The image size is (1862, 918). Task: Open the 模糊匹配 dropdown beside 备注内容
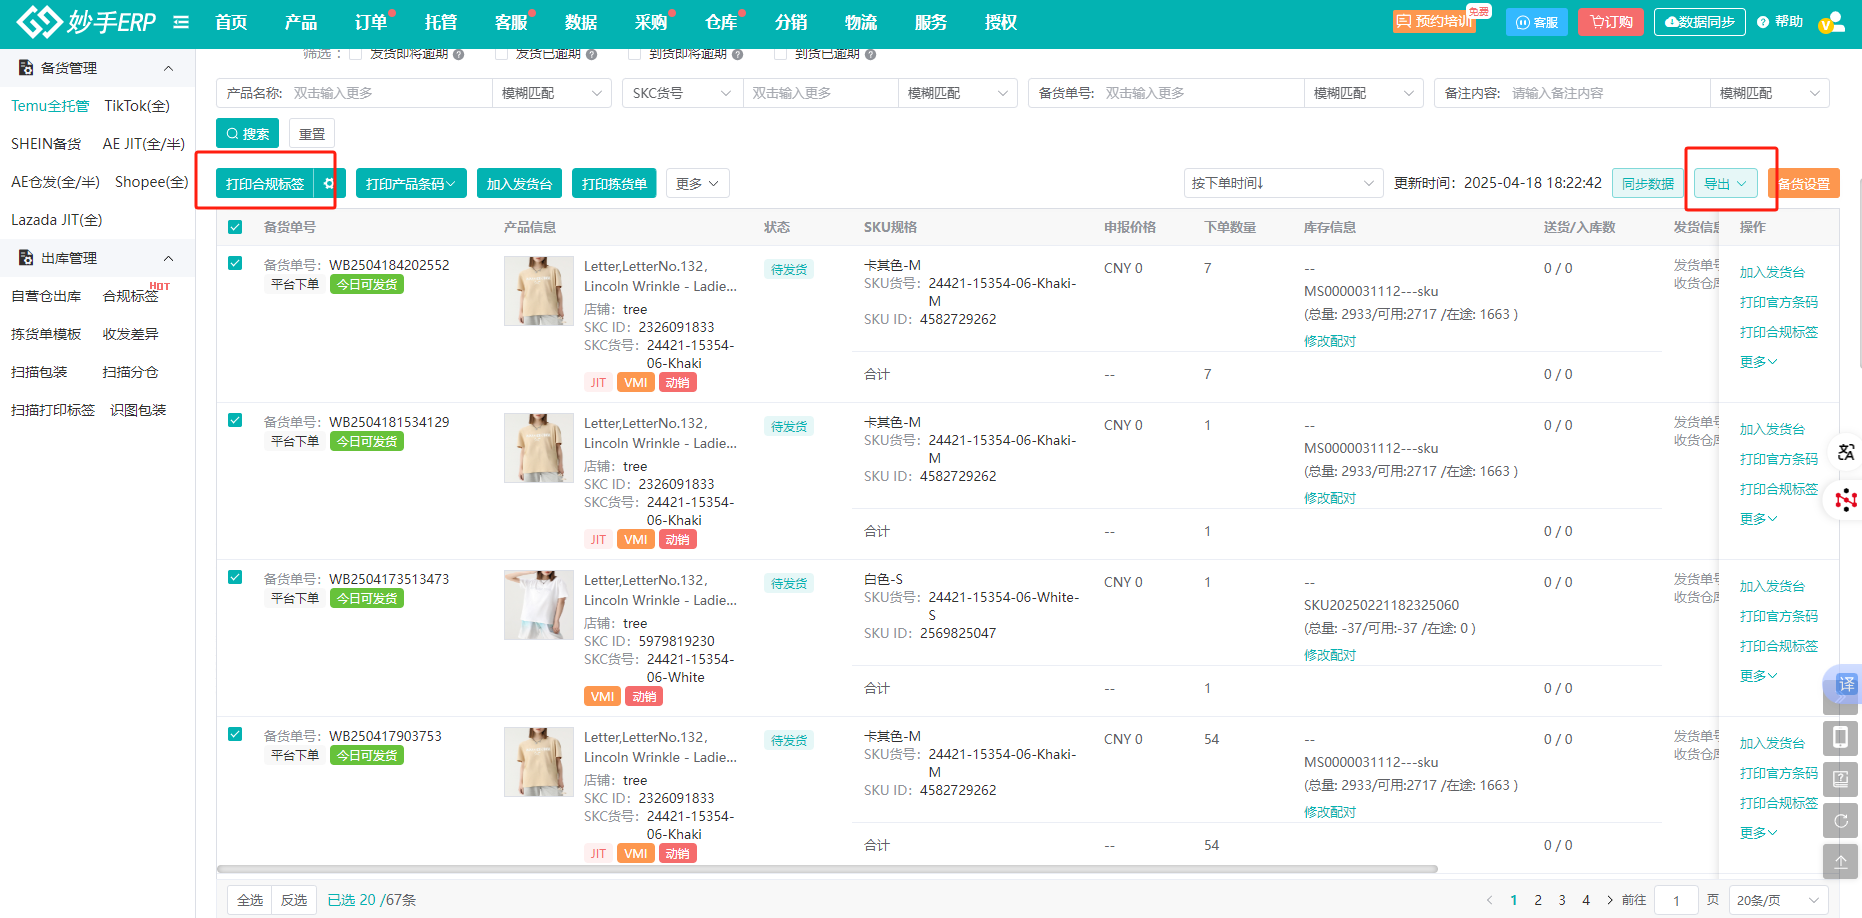click(x=1769, y=93)
